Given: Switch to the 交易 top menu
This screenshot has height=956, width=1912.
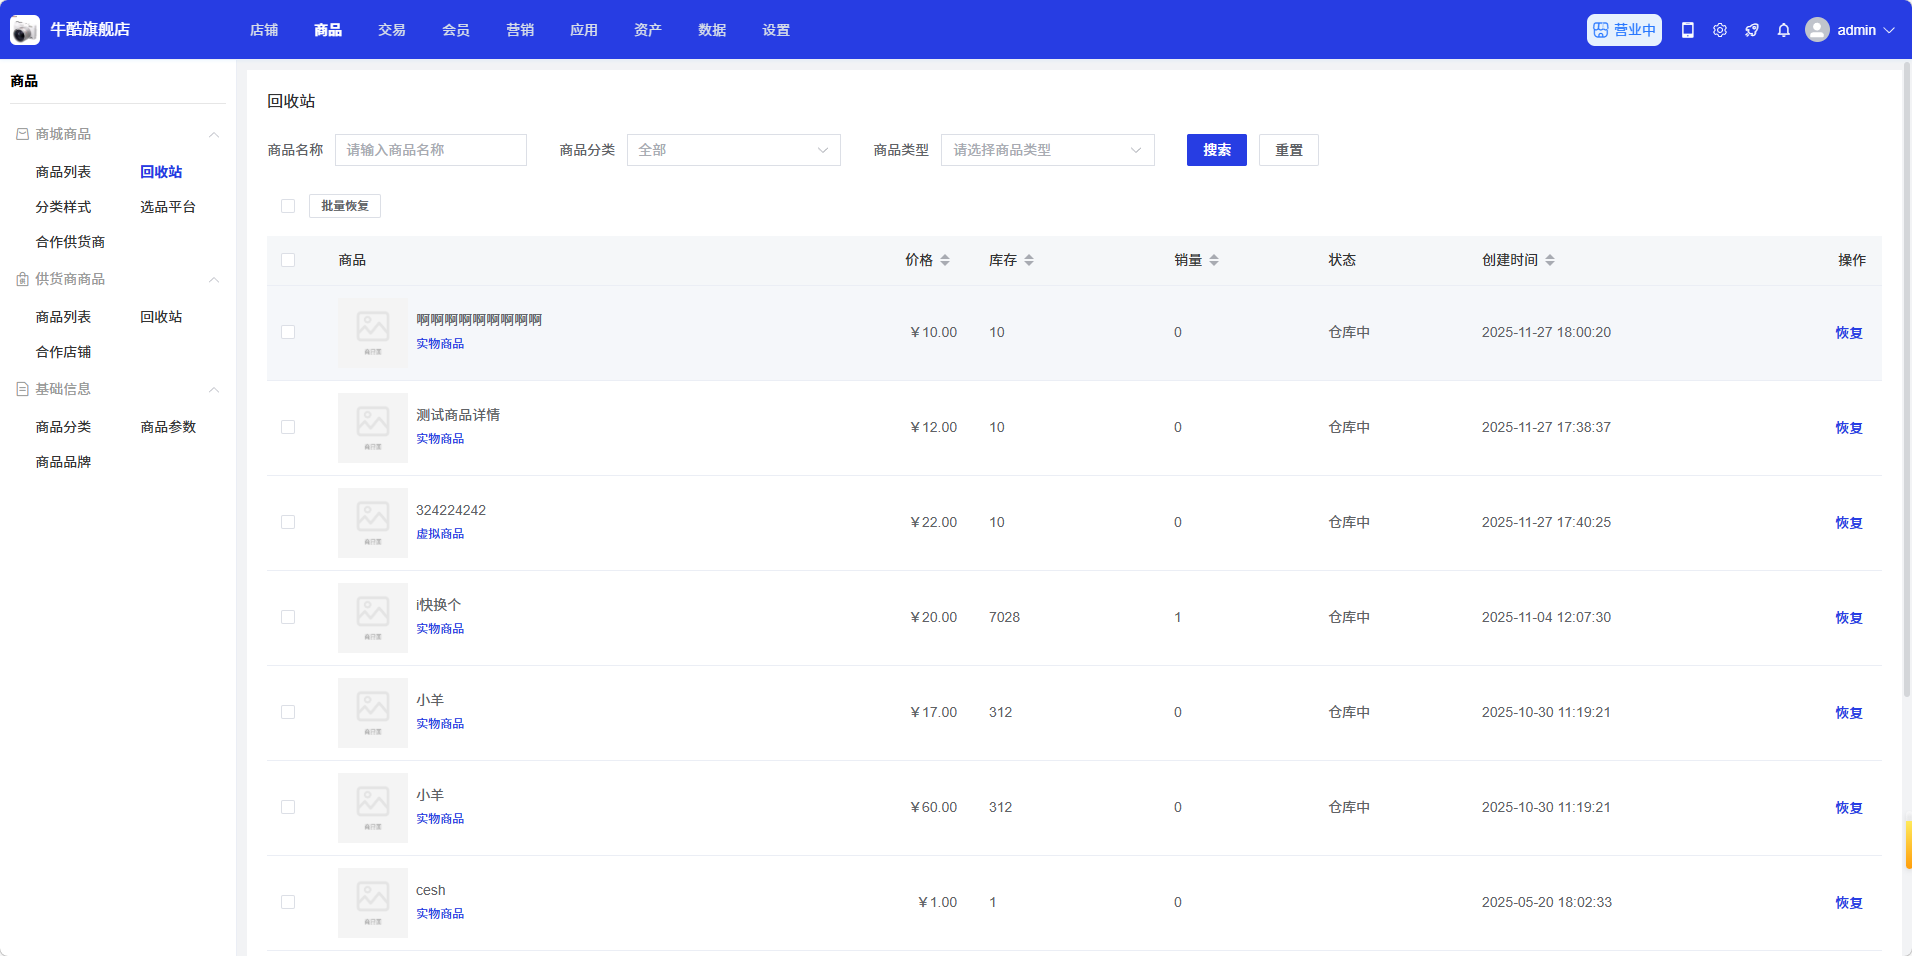Looking at the screenshot, I should (x=391, y=30).
